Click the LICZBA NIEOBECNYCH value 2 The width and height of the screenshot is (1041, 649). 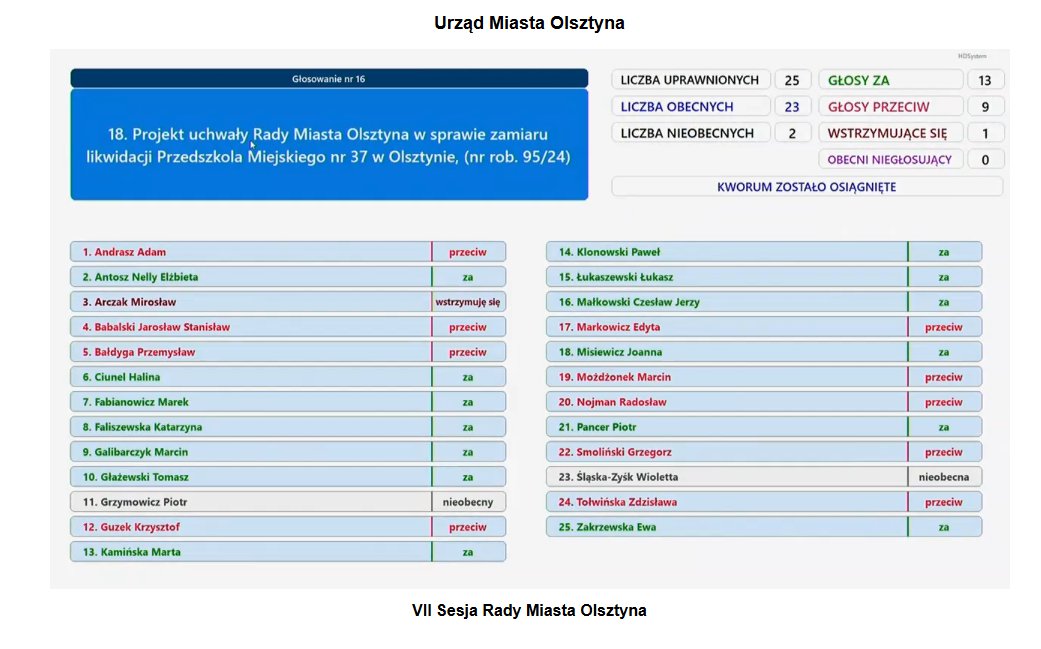(x=792, y=133)
